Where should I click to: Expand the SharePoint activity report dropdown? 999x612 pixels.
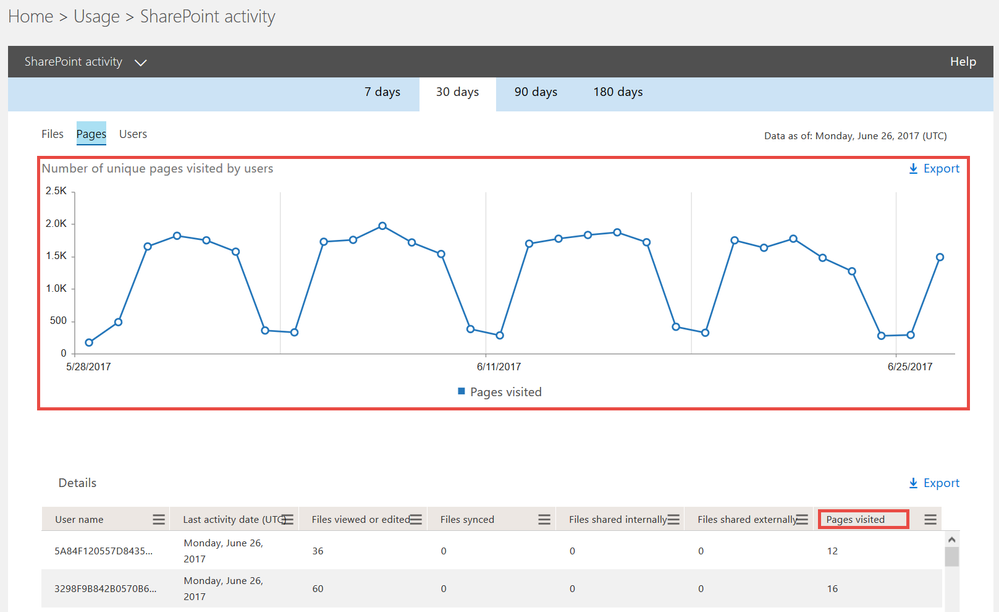[x=141, y=62]
